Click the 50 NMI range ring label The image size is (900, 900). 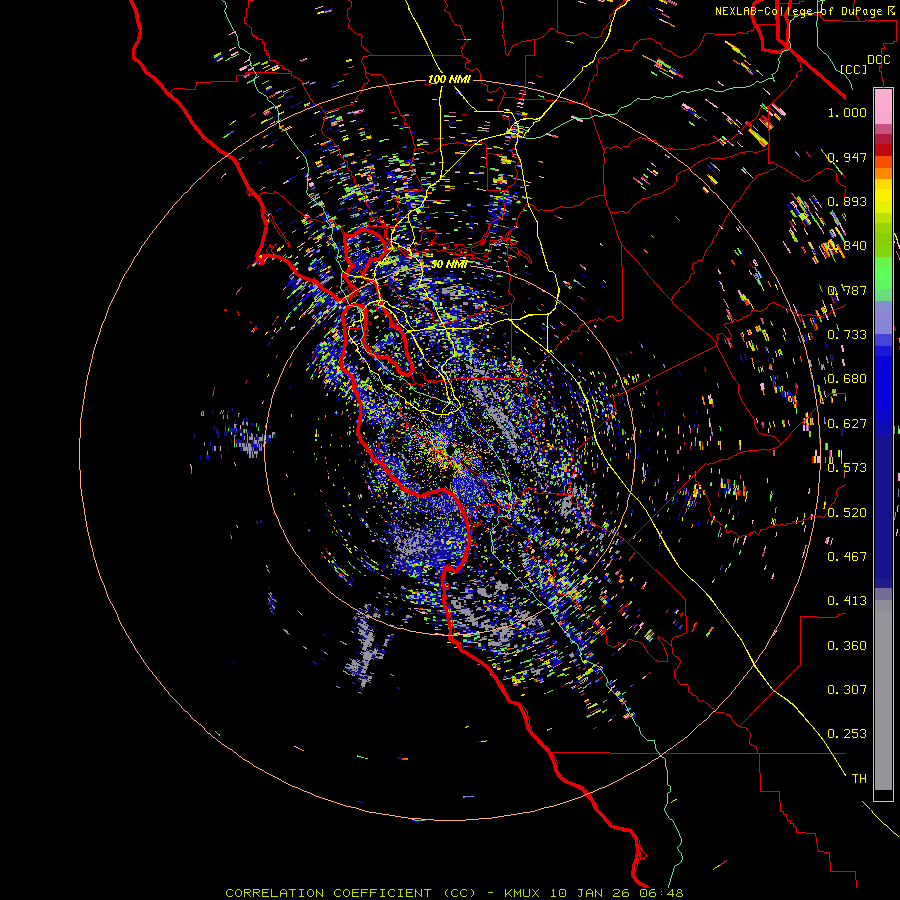pyautogui.click(x=449, y=264)
